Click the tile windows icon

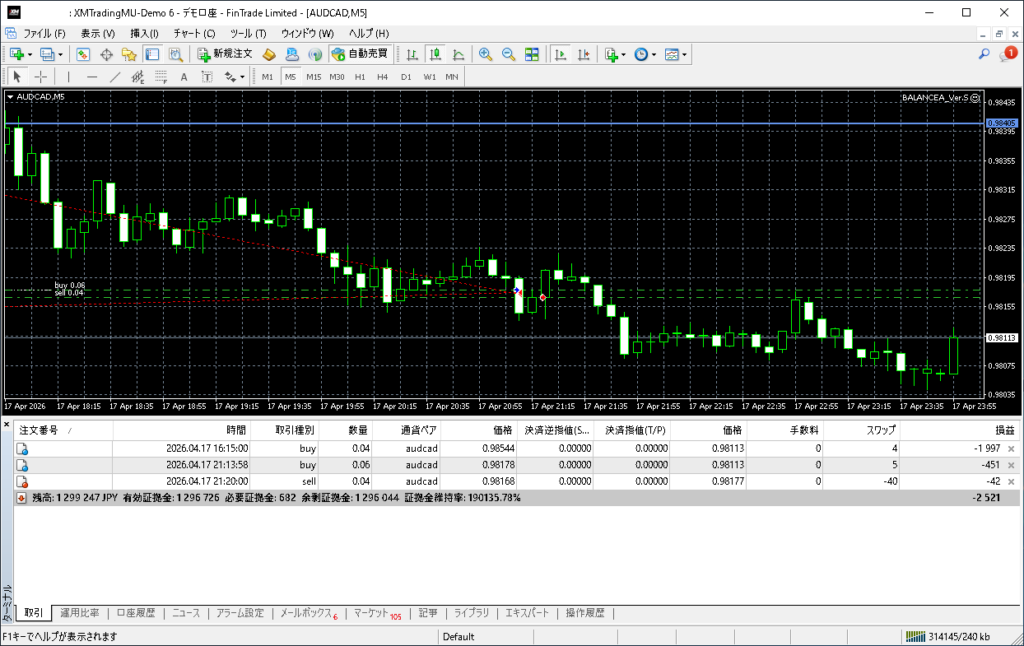532,54
